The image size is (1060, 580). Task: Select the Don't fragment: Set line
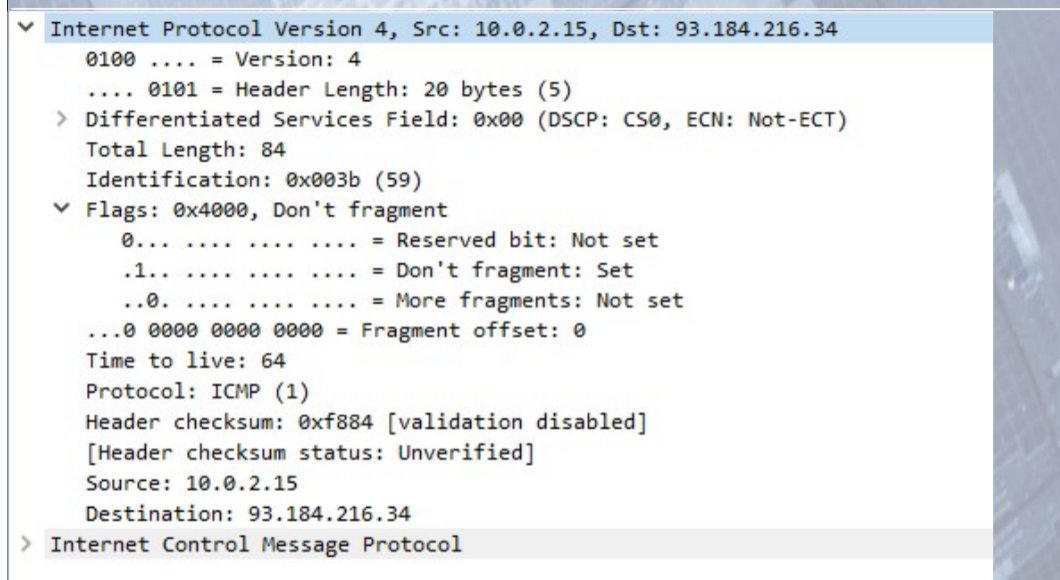tap(377, 270)
